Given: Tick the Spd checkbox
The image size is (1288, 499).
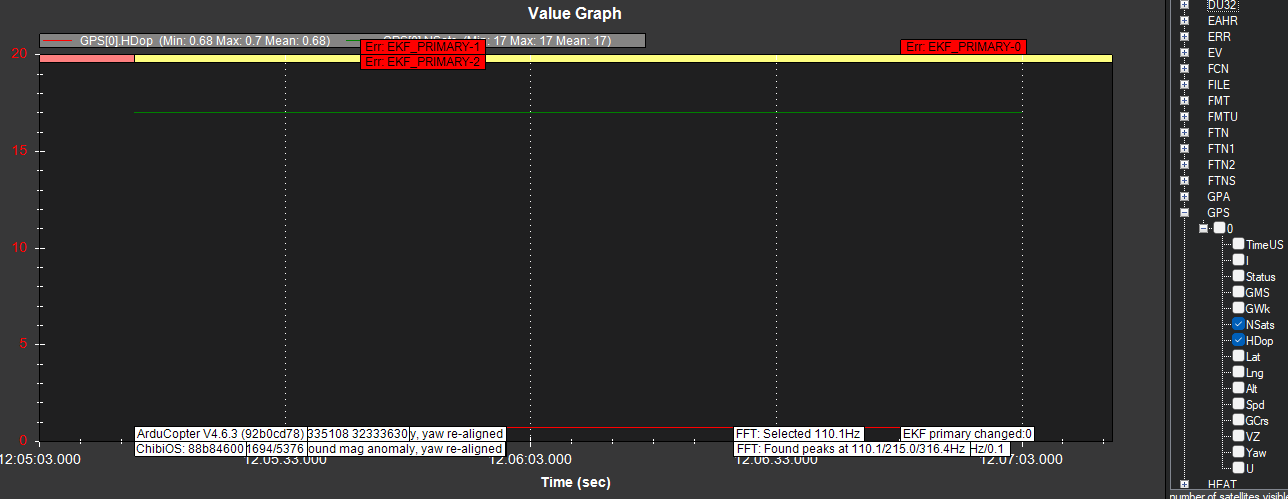Looking at the screenshot, I should coord(1238,404).
